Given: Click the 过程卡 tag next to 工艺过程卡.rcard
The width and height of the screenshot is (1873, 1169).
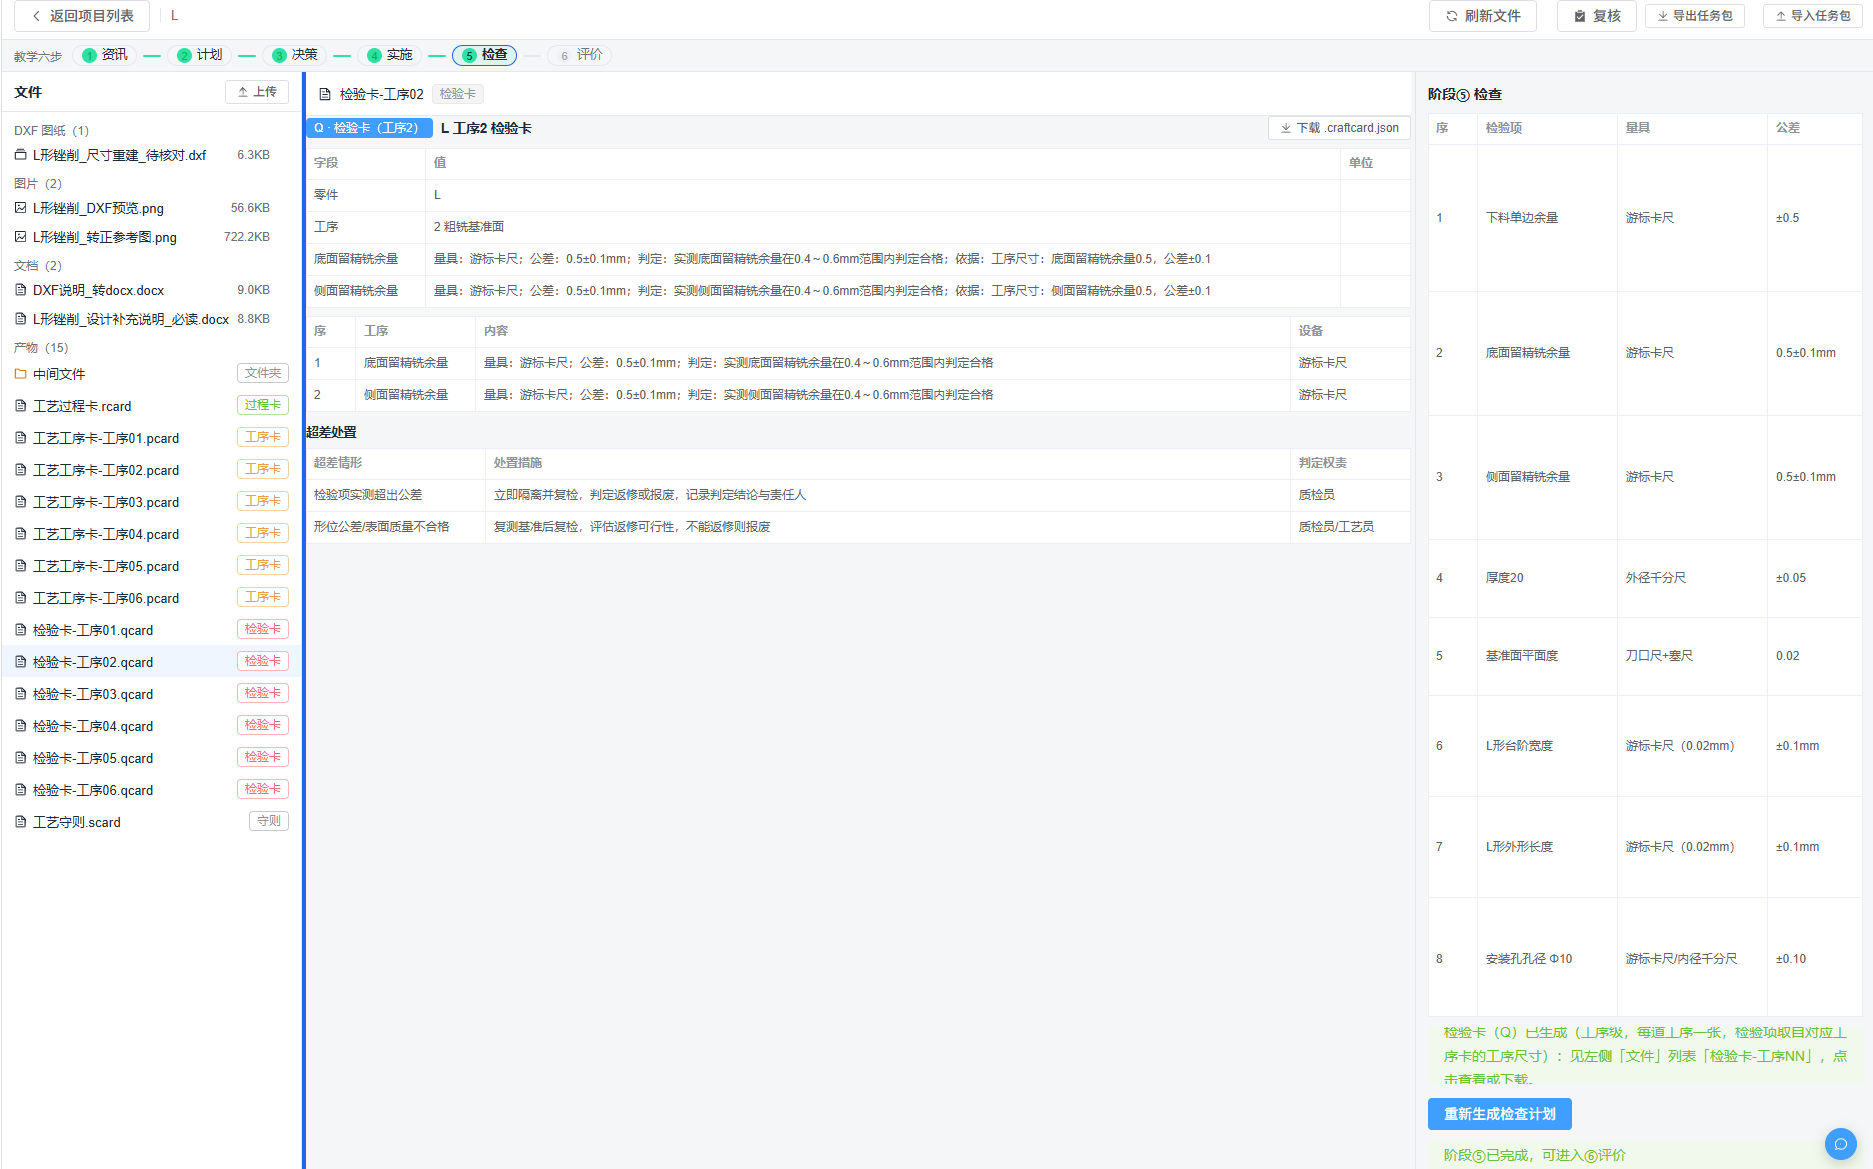Looking at the screenshot, I should (x=263, y=405).
